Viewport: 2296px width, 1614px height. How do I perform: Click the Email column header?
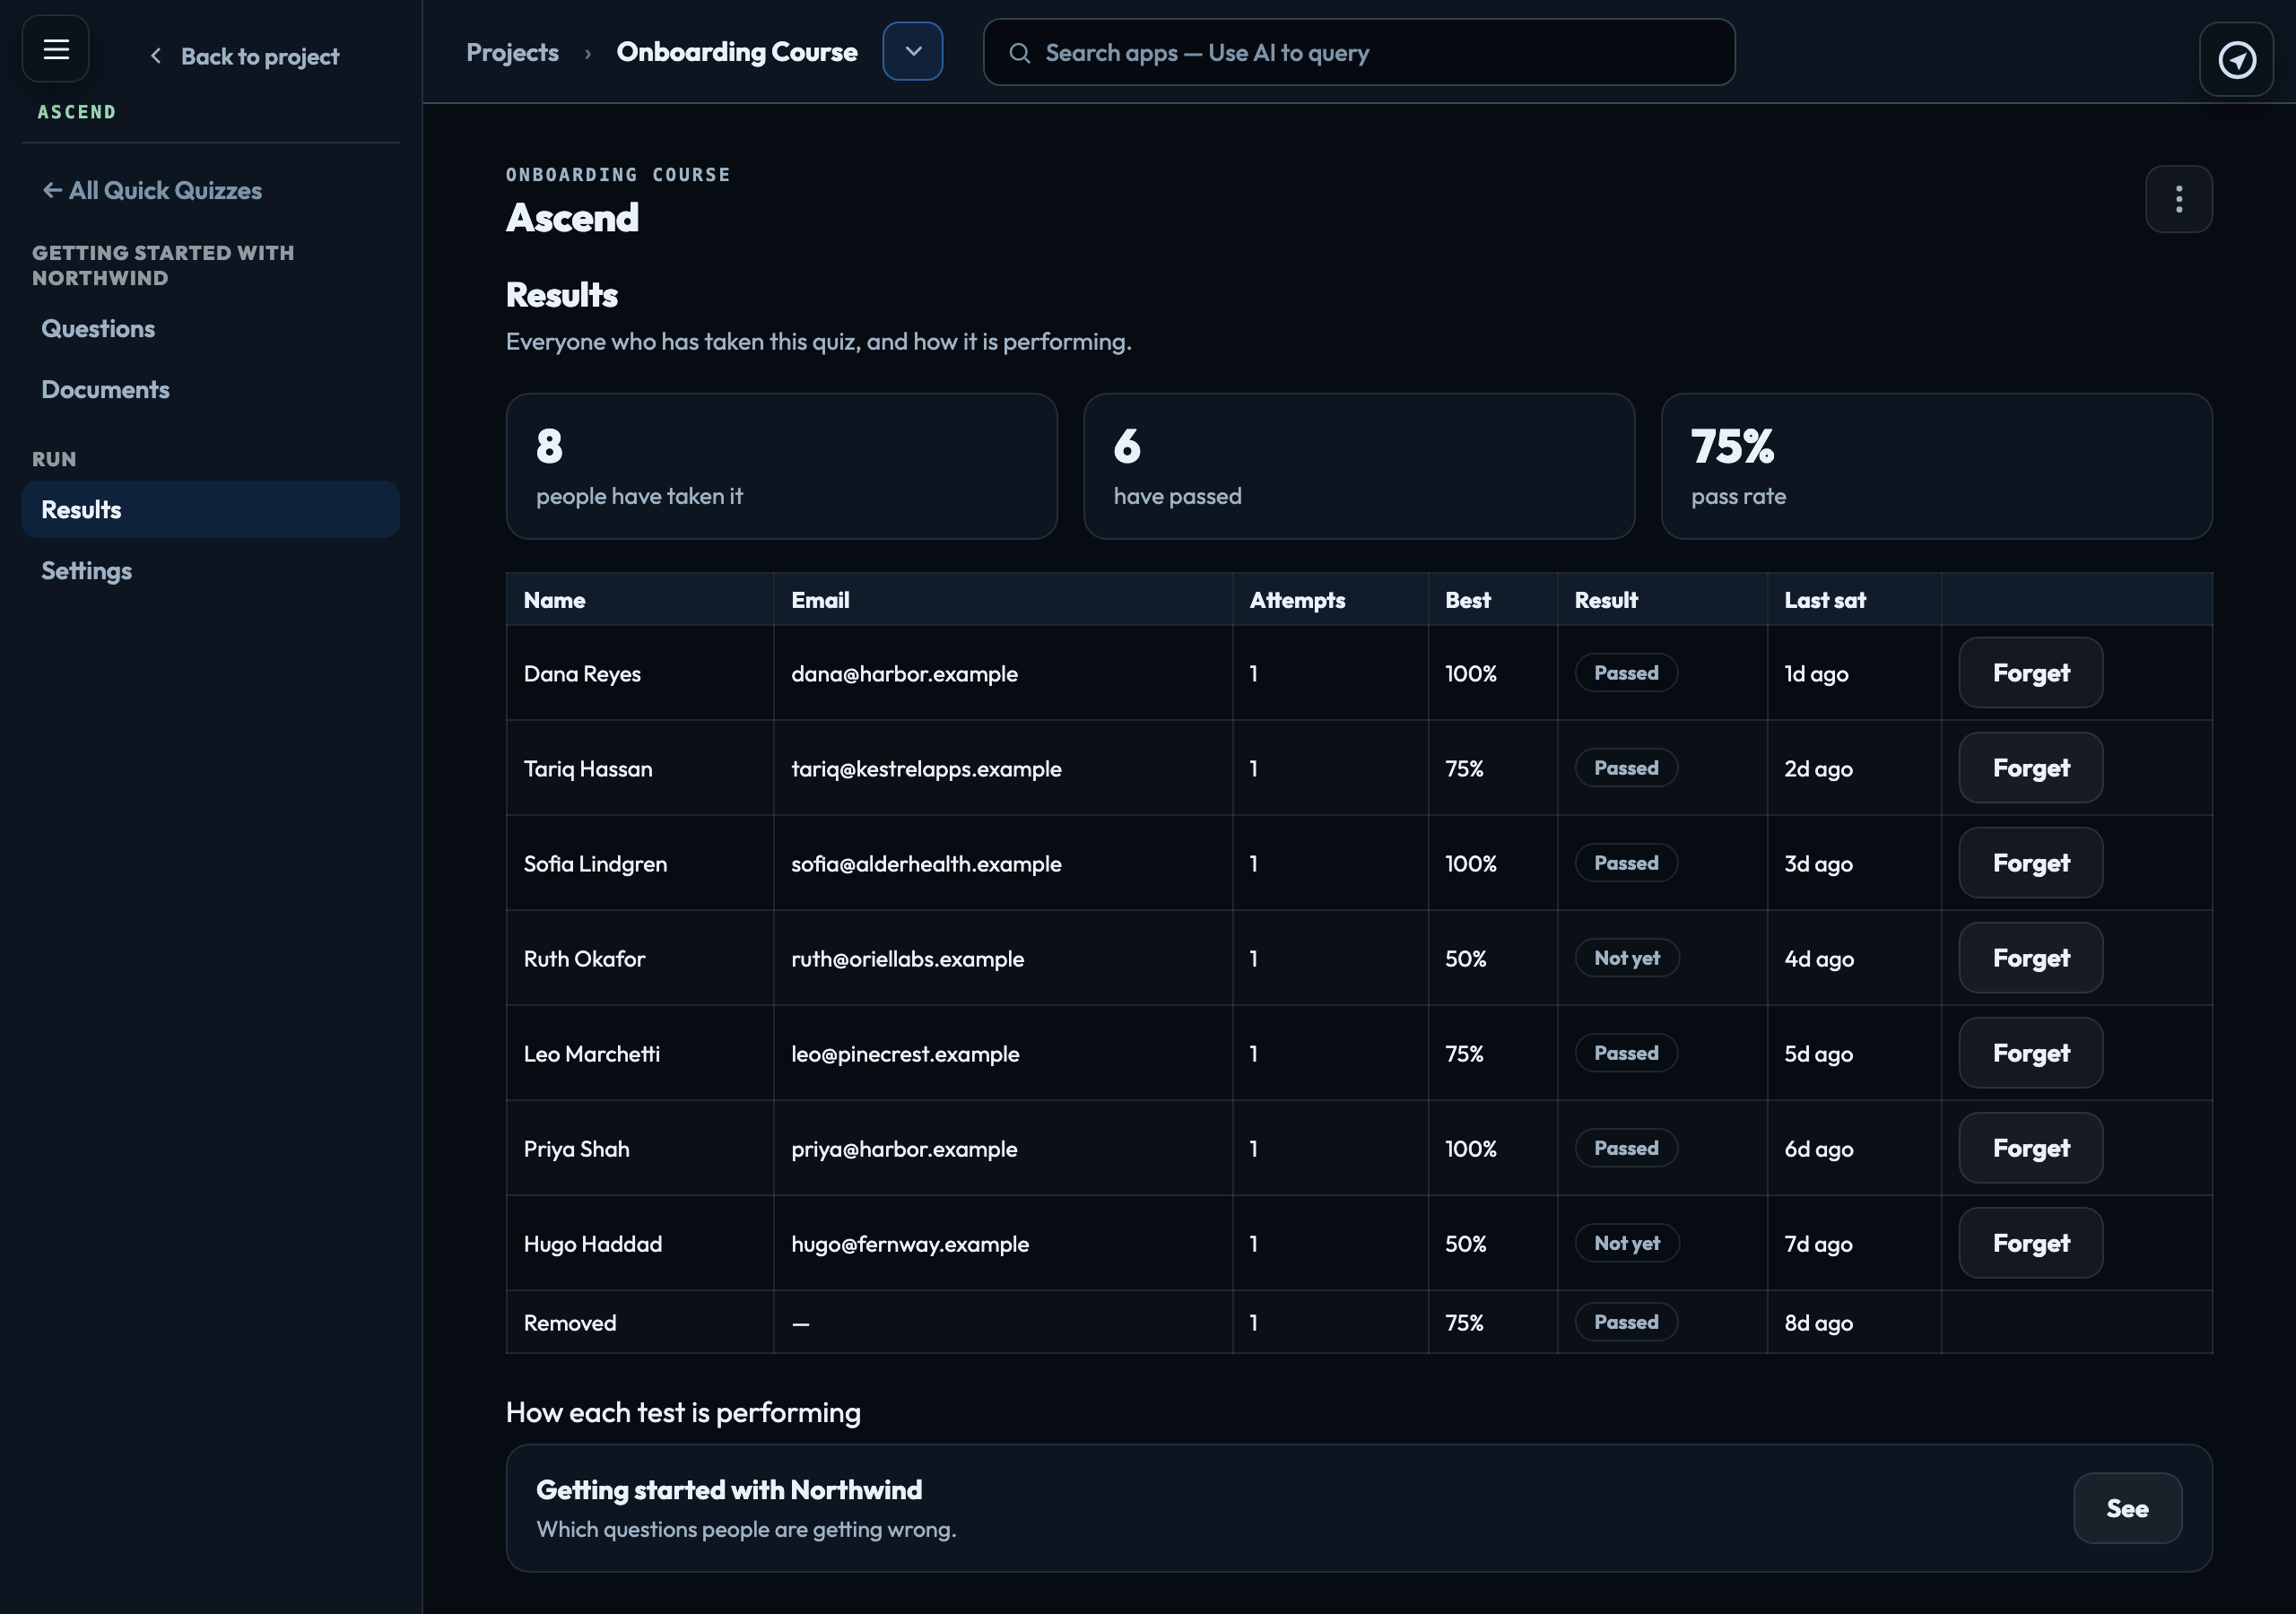pos(1003,600)
